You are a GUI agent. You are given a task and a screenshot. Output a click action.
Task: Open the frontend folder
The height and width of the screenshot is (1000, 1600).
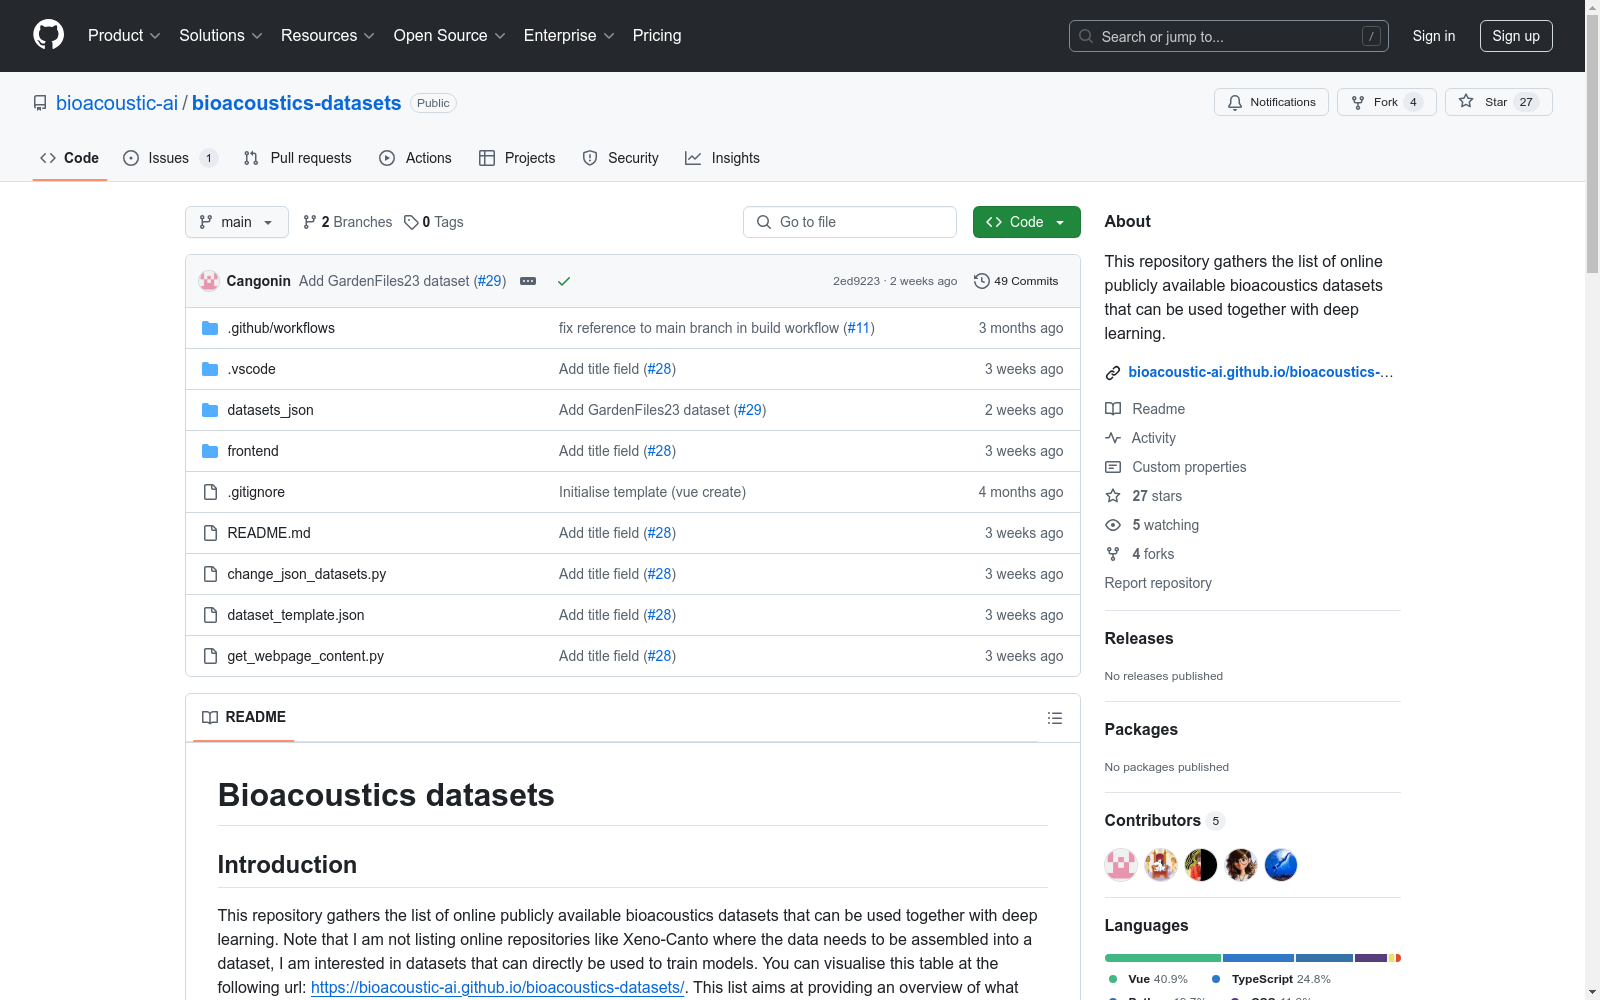pos(253,451)
